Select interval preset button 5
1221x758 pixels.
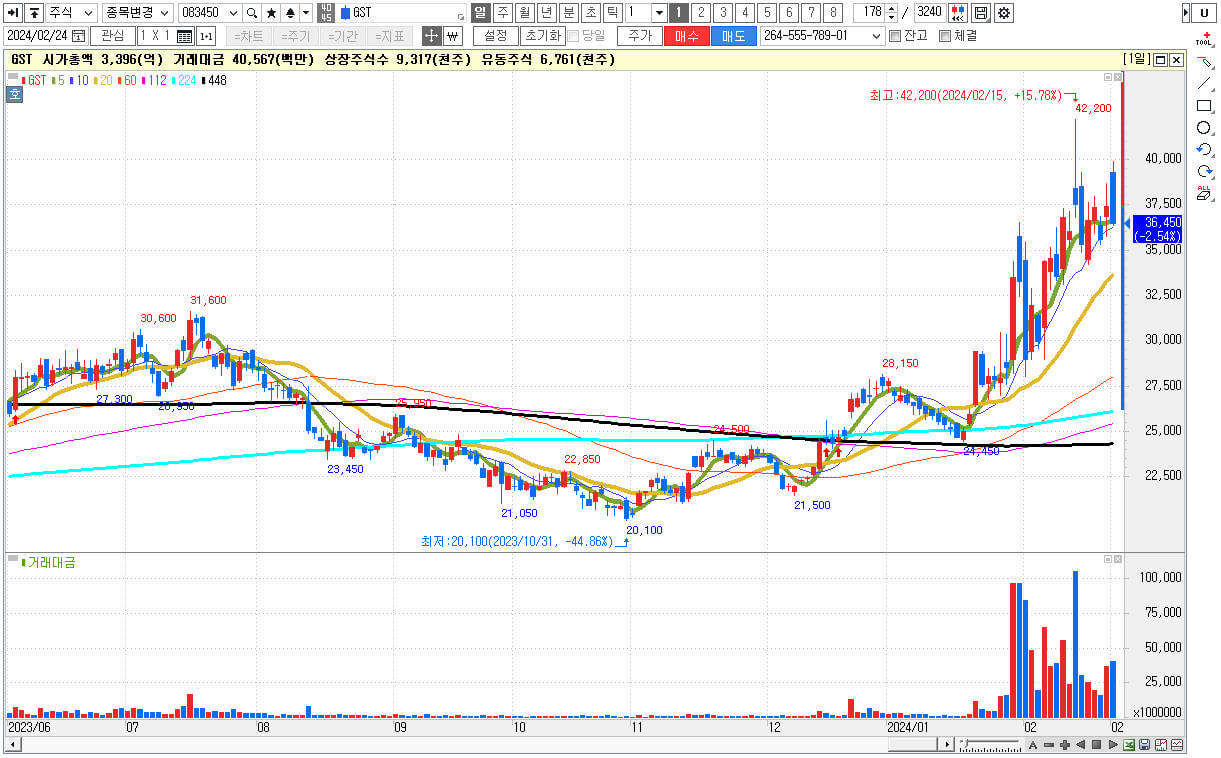[x=767, y=13]
